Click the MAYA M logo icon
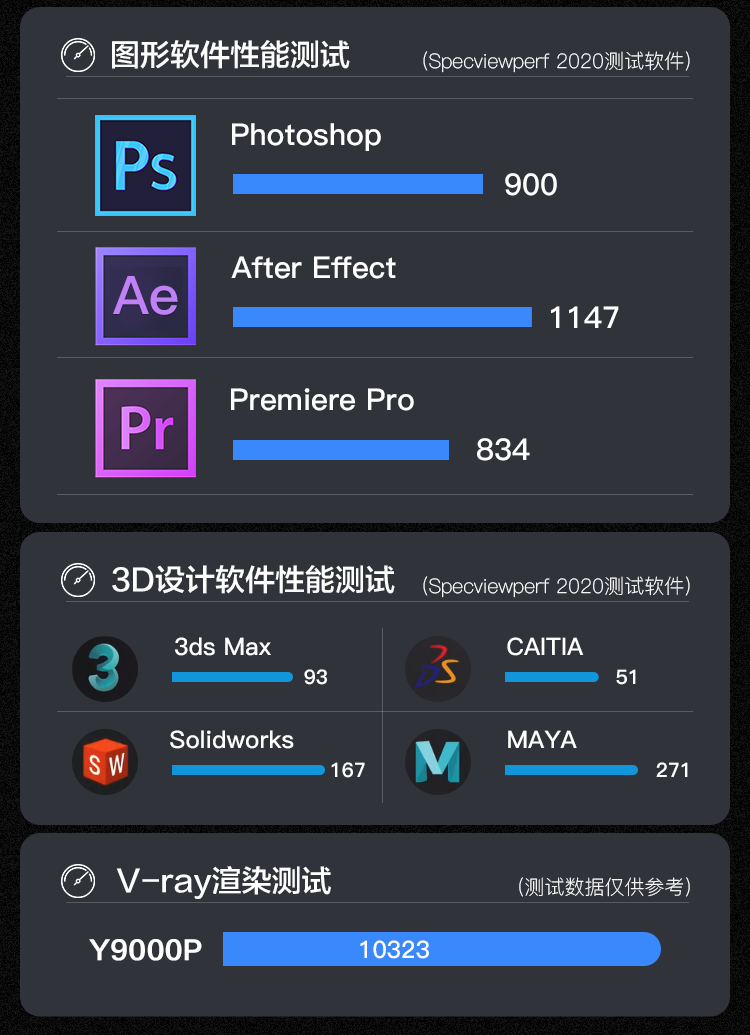The height and width of the screenshot is (1035, 750). point(438,762)
